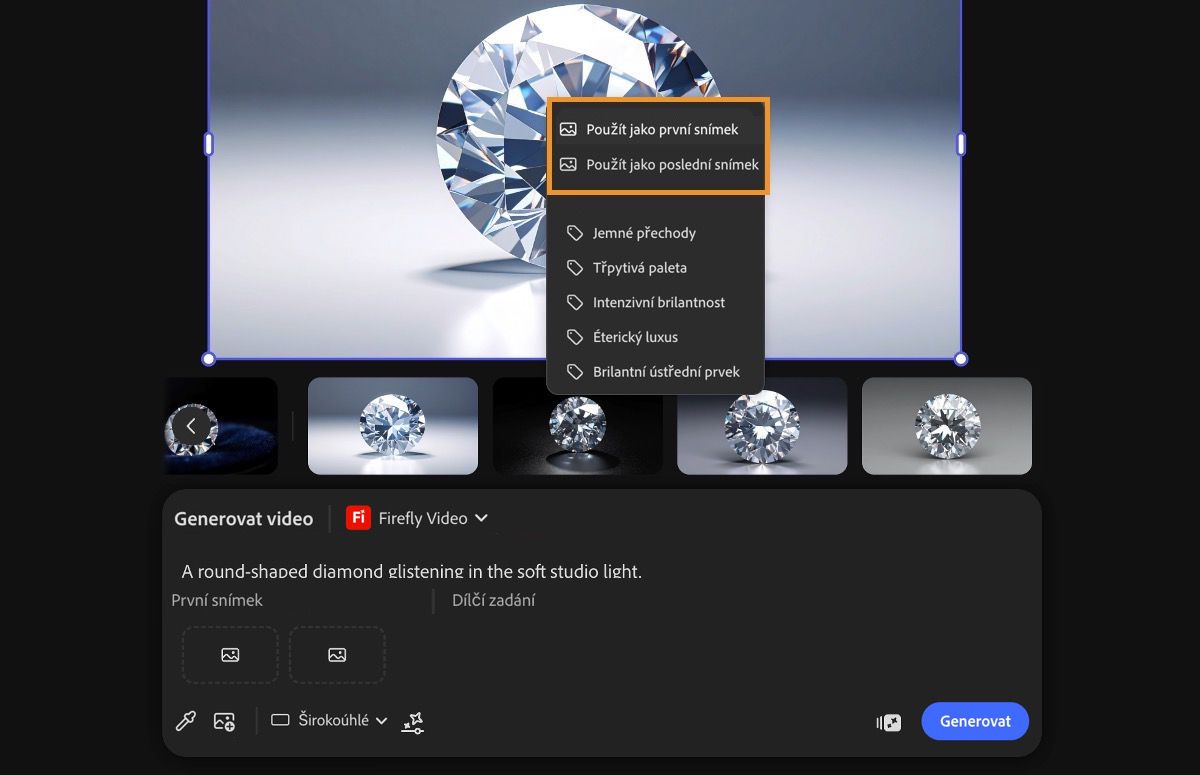Viewport: 1200px width, 775px height.
Task: Open the Firefly Video model icon
Action: (357, 518)
